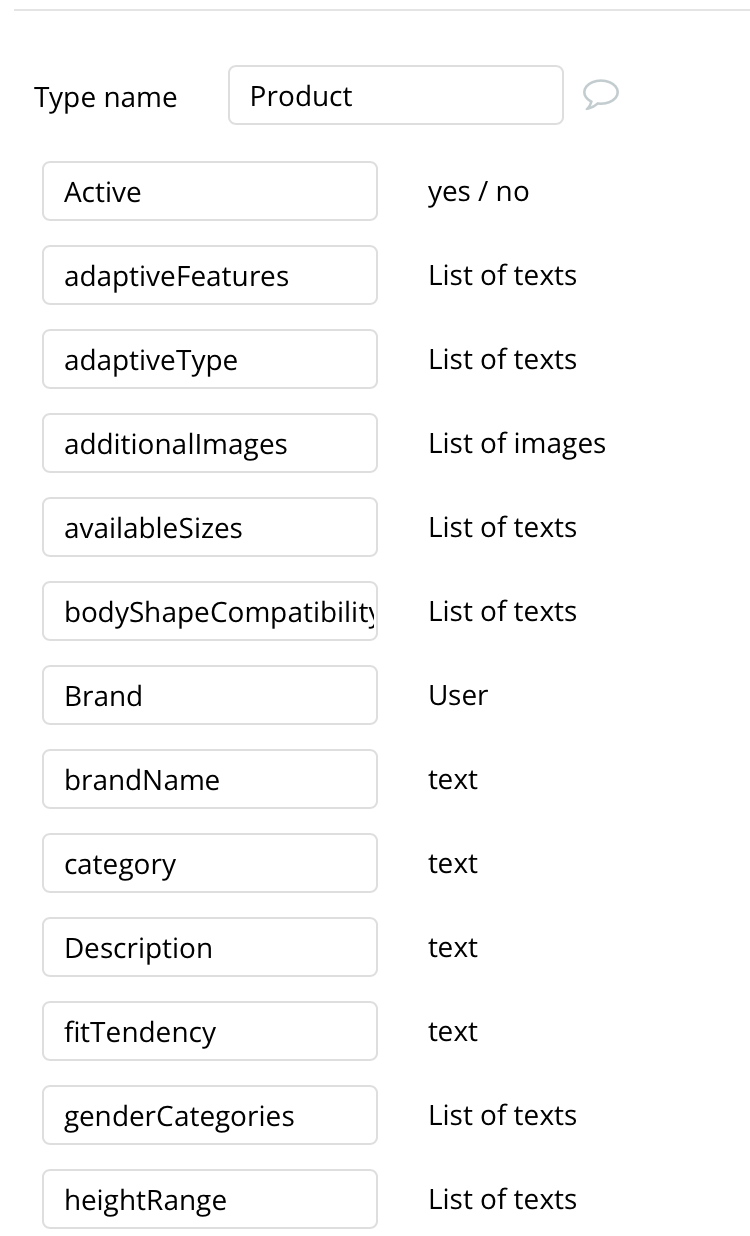The width and height of the screenshot is (750, 1236).
Task: Click the List of texts type beside heightRange
Action: [502, 1199]
